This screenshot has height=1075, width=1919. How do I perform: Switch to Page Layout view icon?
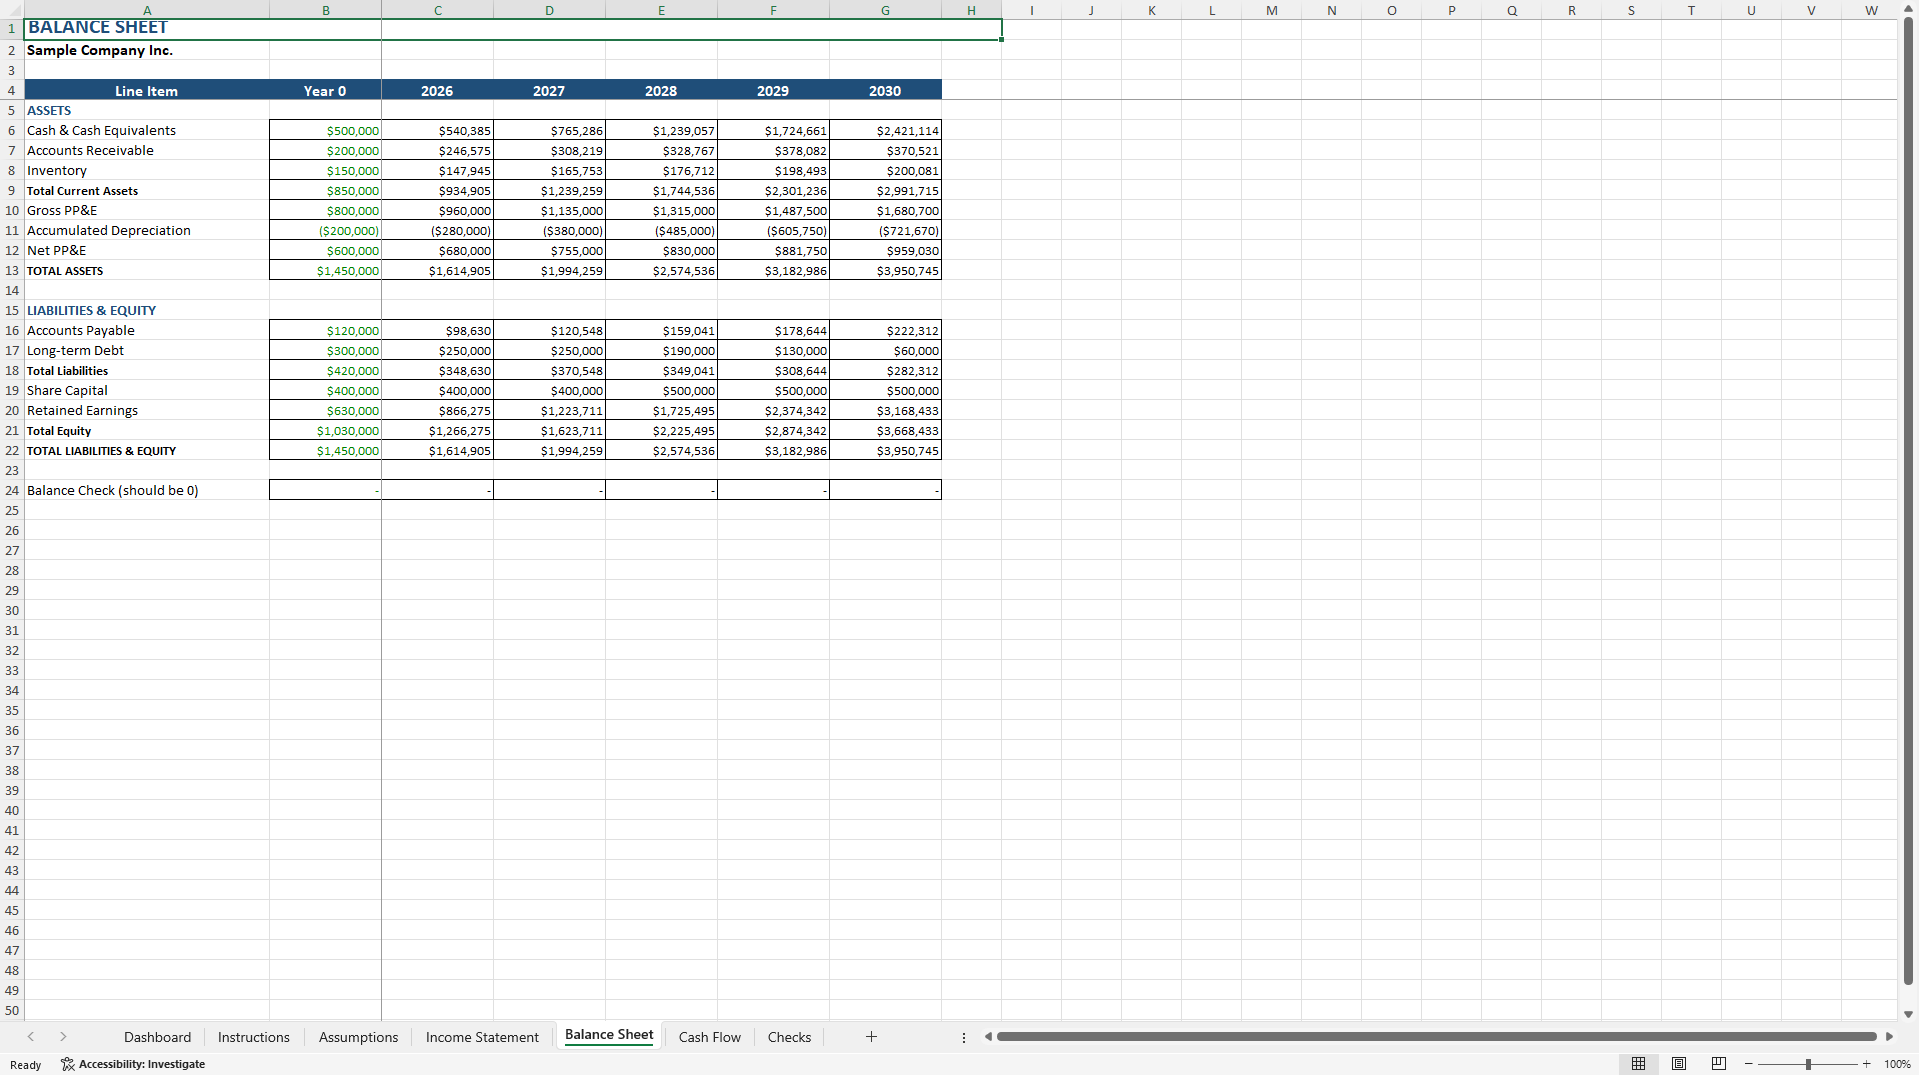pos(1679,1064)
